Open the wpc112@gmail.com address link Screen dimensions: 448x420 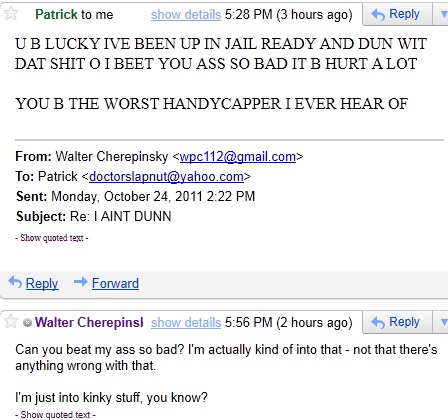tap(238, 156)
